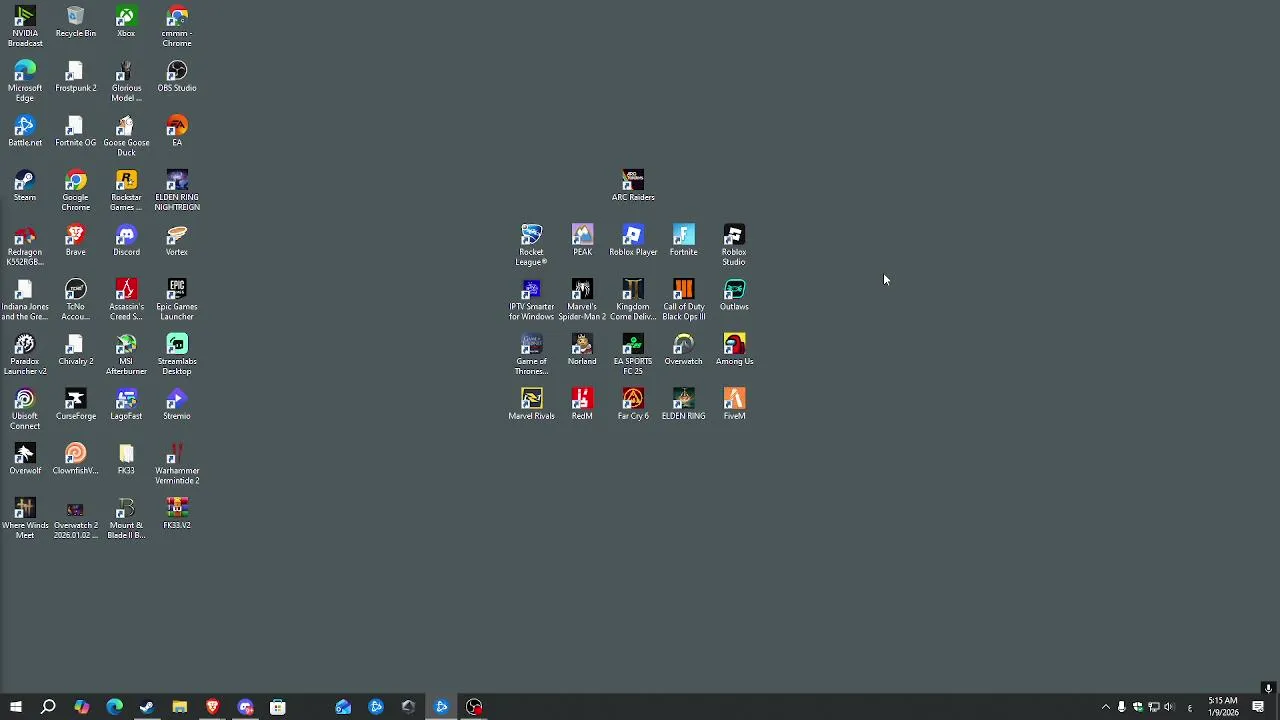Open ELDEN RING NIGHTREIGN desktop shortcut
Image resolution: width=1280 pixels, height=720 pixels.
pos(177,190)
